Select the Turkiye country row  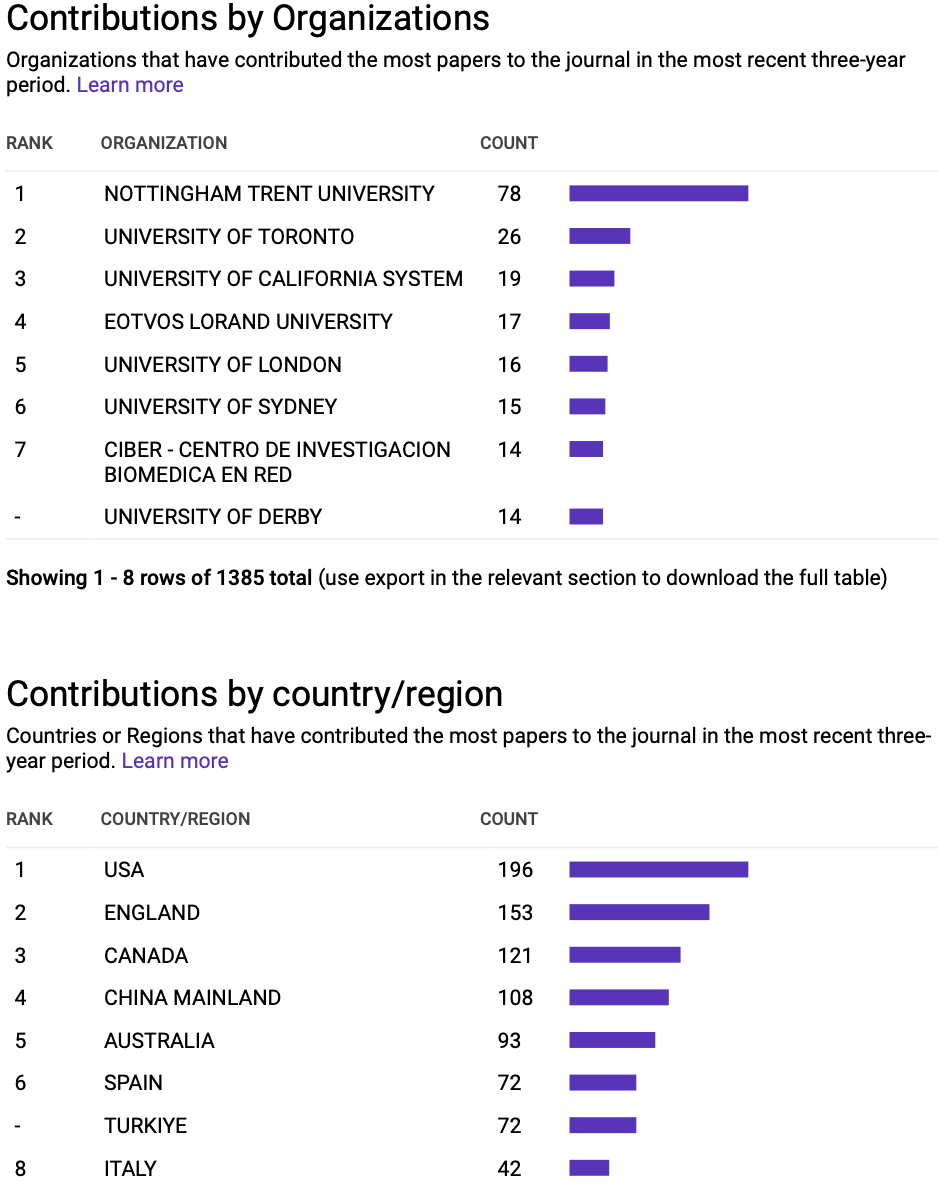[471, 1125]
